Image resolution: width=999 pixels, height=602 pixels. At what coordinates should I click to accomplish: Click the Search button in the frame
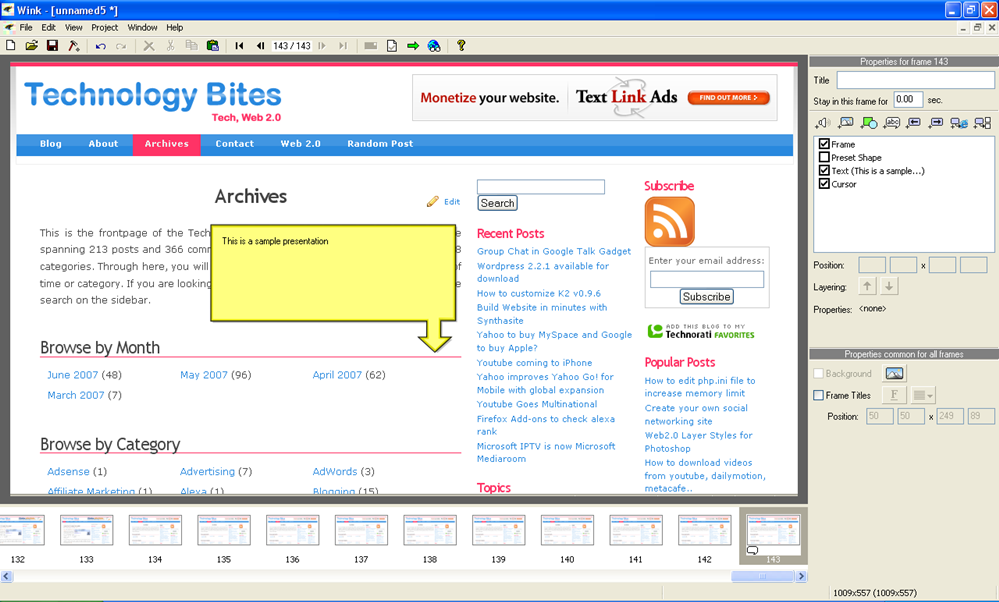coord(498,203)
